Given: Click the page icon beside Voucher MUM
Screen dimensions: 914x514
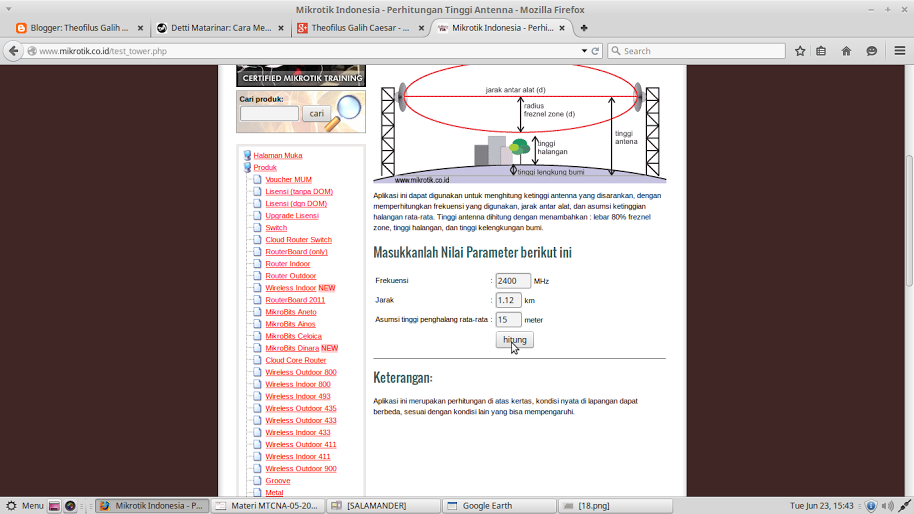Looking at the screenshot, I should click(x=257, y=179).
